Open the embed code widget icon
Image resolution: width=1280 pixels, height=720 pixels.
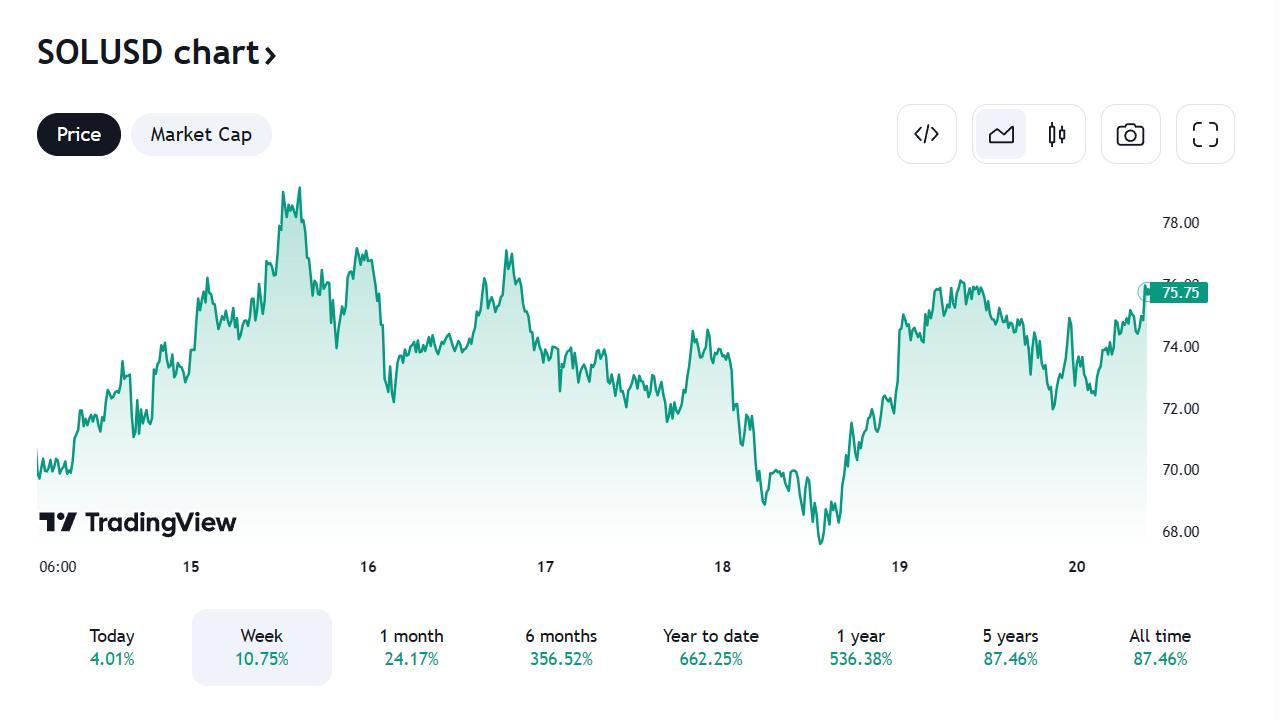(x=927, y=134)
